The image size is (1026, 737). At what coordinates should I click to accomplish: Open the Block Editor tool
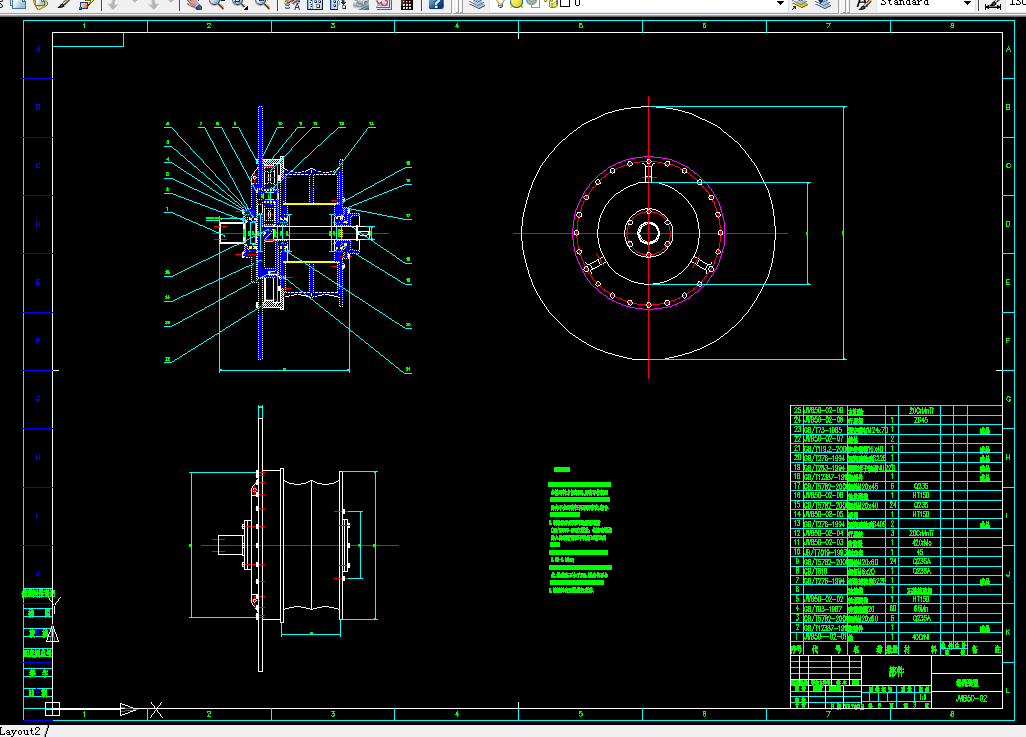(86, 4)
